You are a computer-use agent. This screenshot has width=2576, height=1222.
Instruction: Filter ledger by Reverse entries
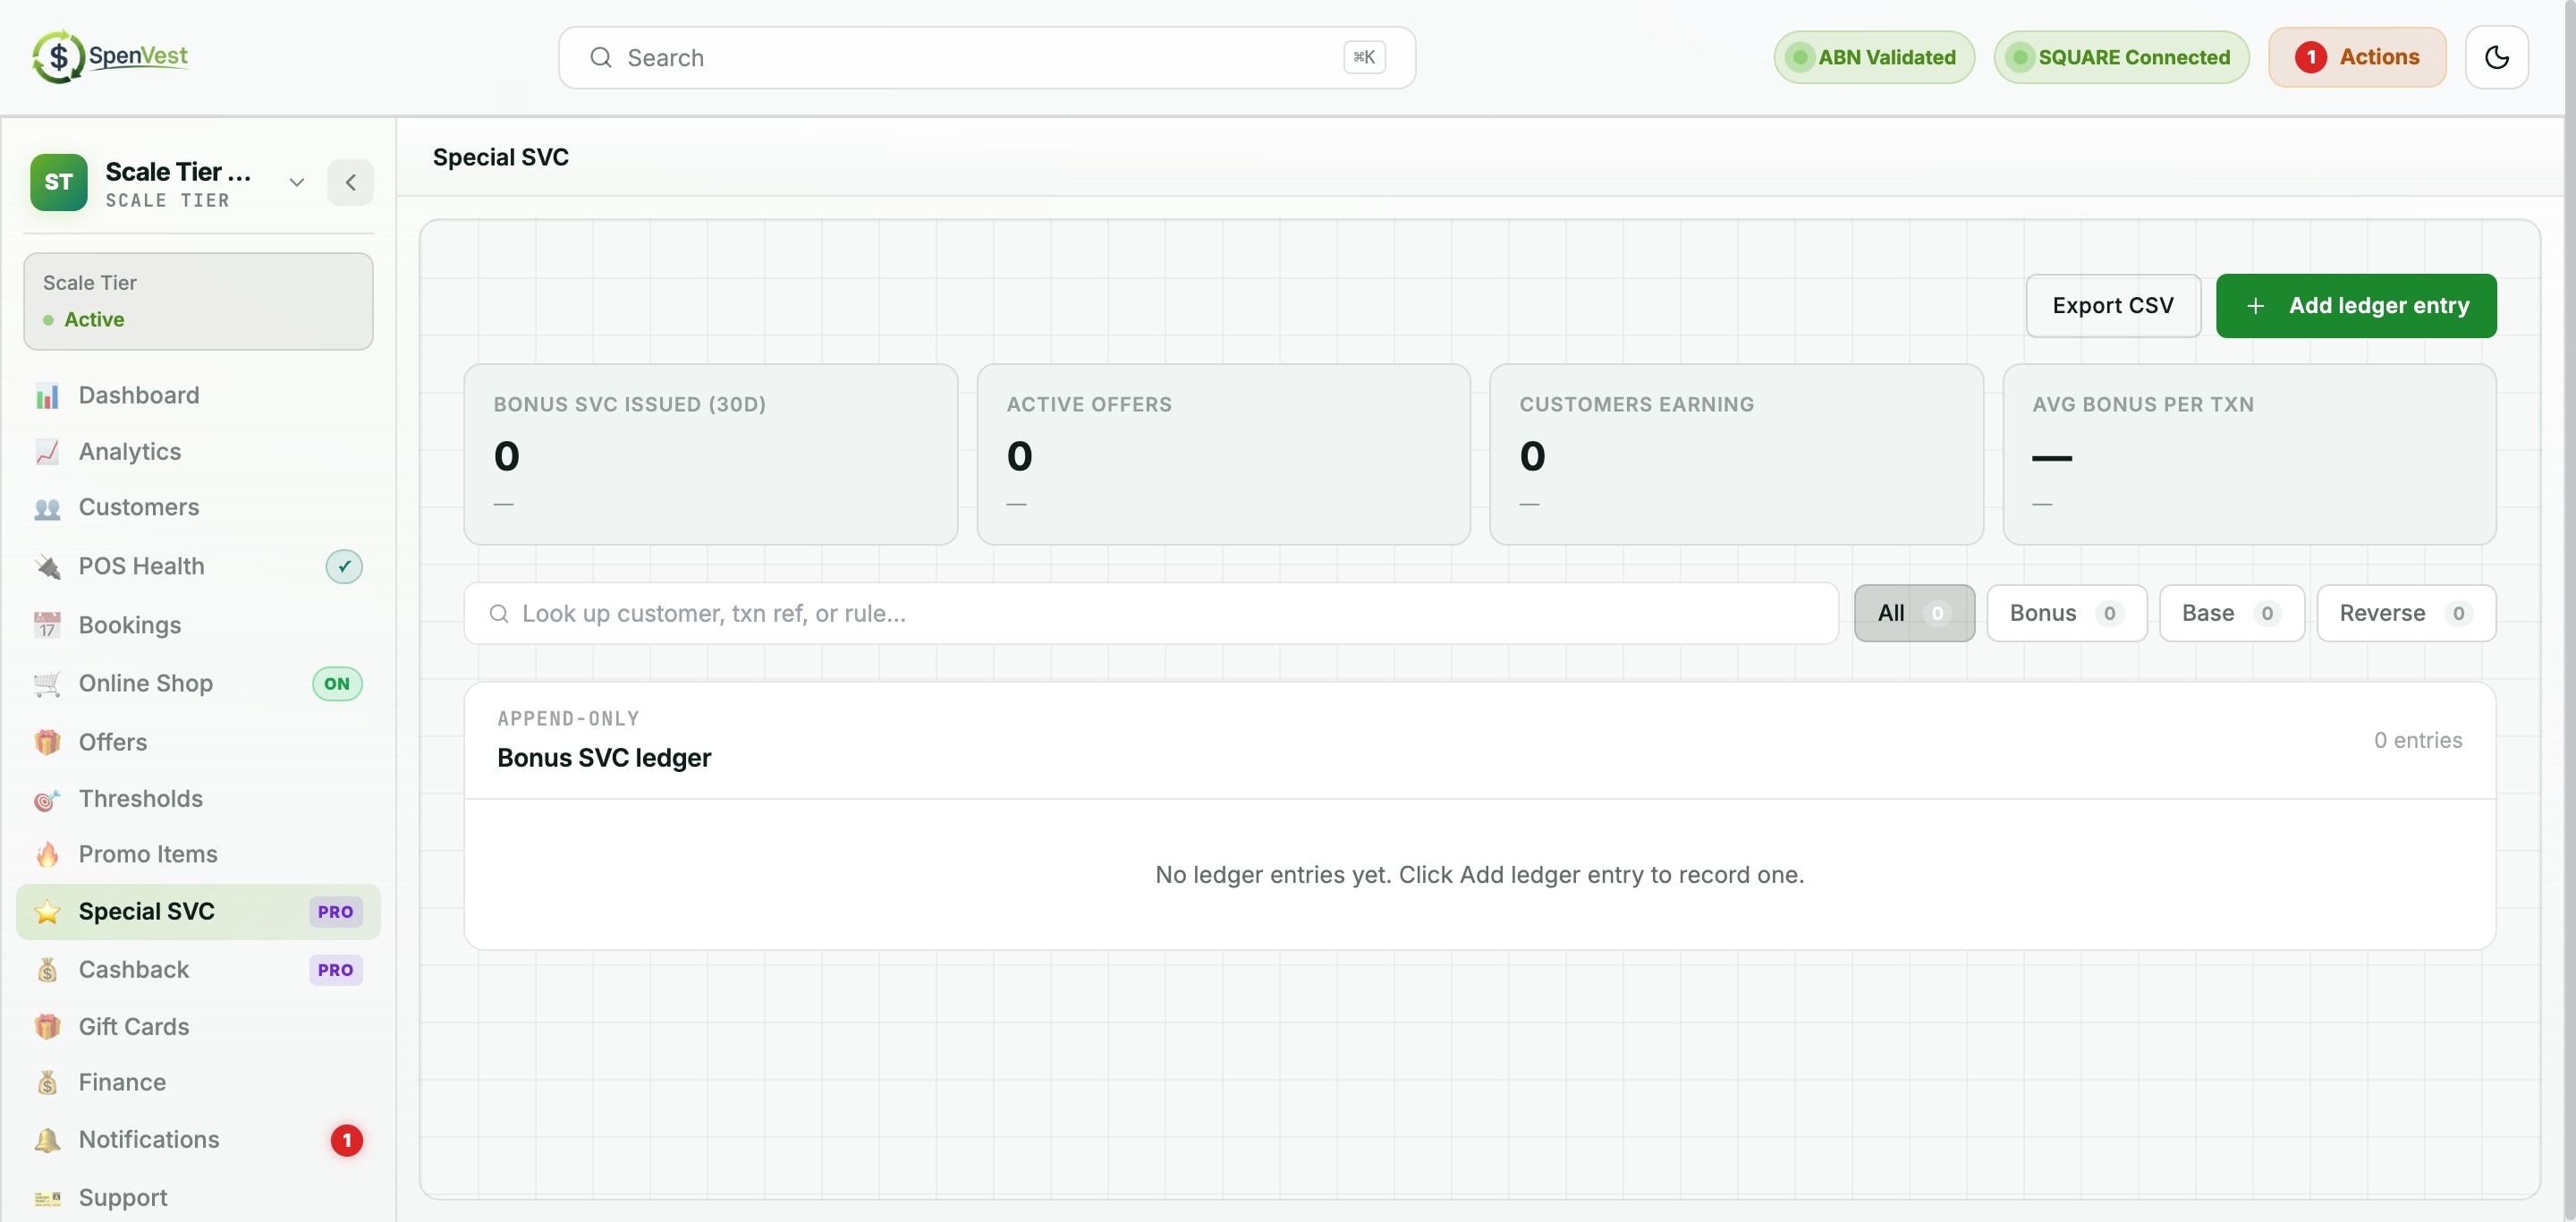coord(2405,613)
